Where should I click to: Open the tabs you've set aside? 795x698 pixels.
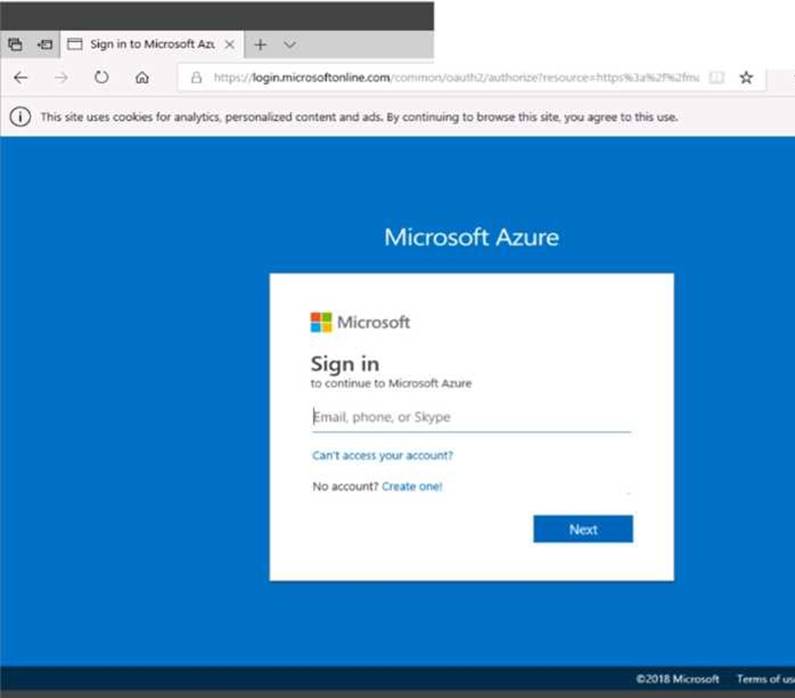click(15, 45)
